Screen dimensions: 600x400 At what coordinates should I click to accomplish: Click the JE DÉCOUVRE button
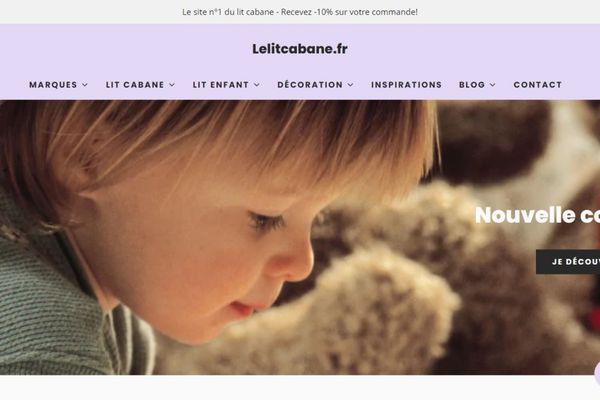click(x=568, y=262)
